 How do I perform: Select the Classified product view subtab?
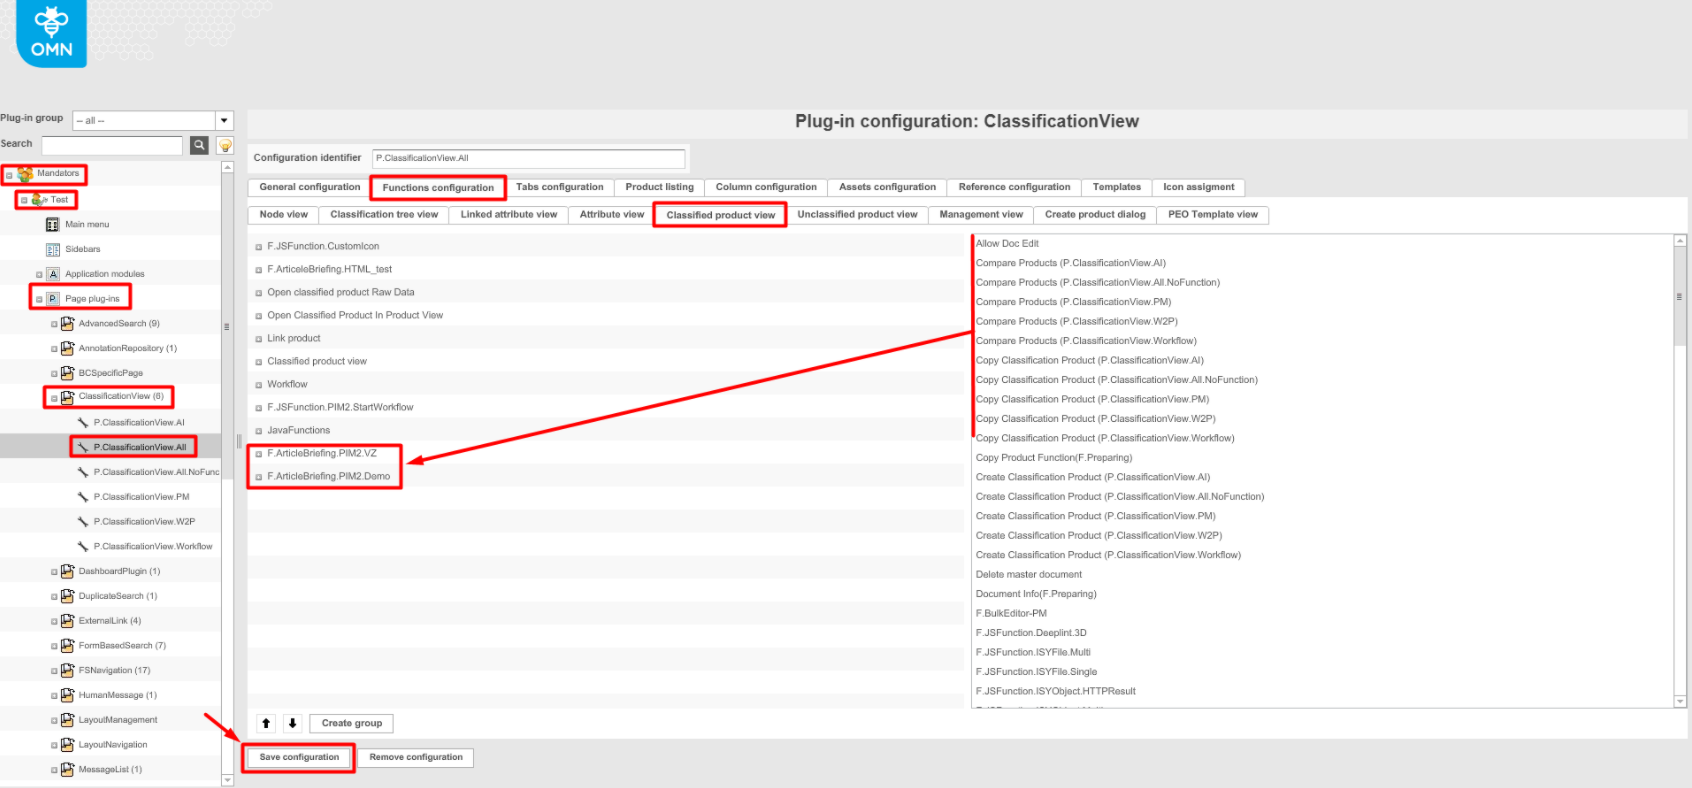(x=720, y=215)
